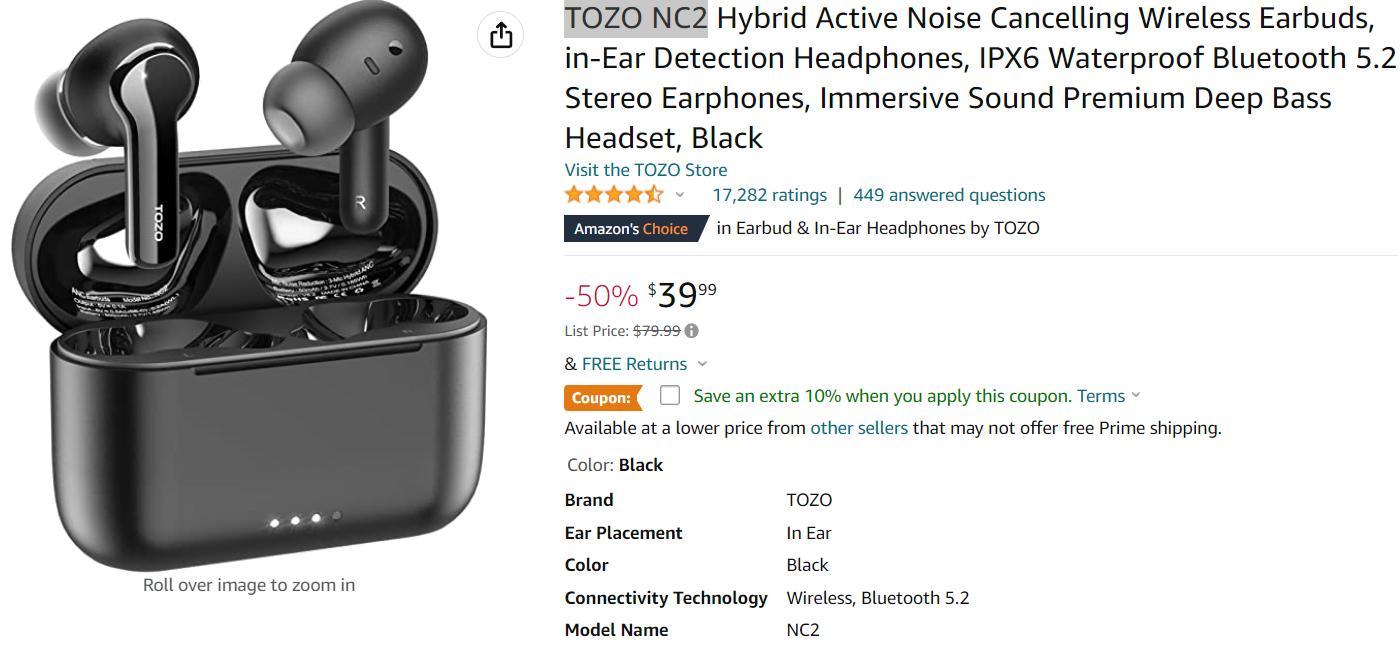Image resolution: width=1400 pixels, height=647 pixels.
Task: Open the 17,282 ratings link
Action: tap(769, 195)
